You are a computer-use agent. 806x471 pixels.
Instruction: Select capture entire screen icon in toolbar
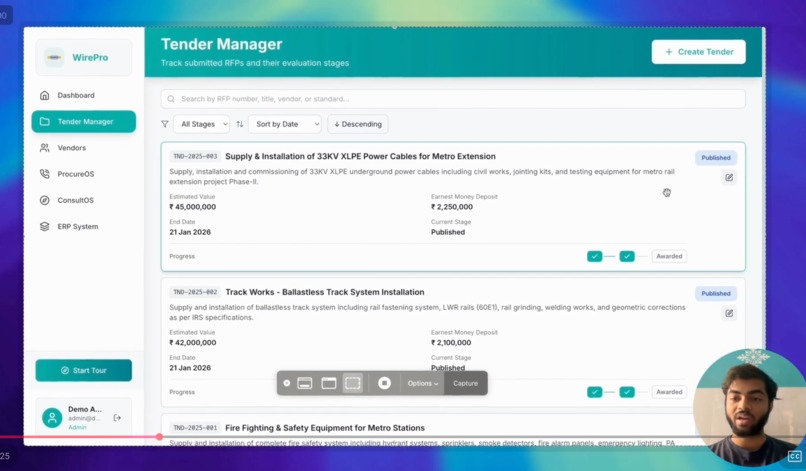305,383
